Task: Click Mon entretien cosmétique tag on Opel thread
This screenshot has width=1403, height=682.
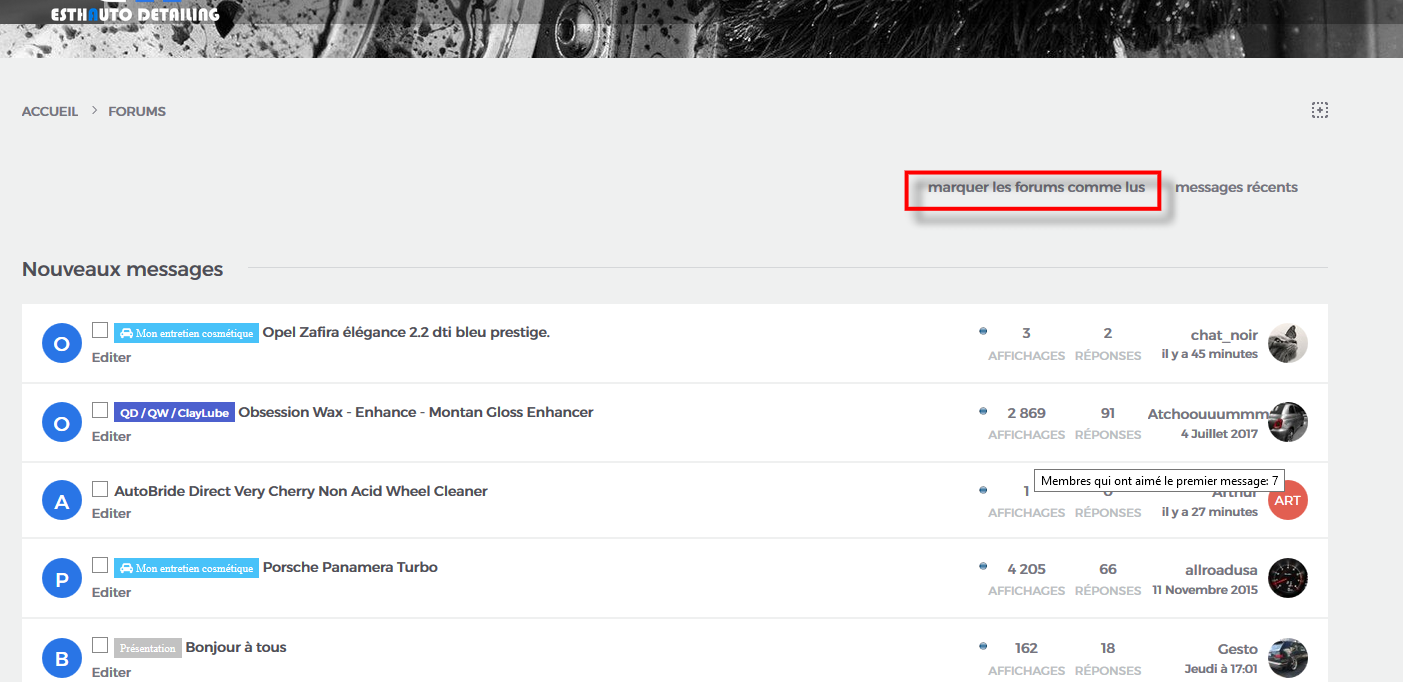Action: [x=186, y=333]
